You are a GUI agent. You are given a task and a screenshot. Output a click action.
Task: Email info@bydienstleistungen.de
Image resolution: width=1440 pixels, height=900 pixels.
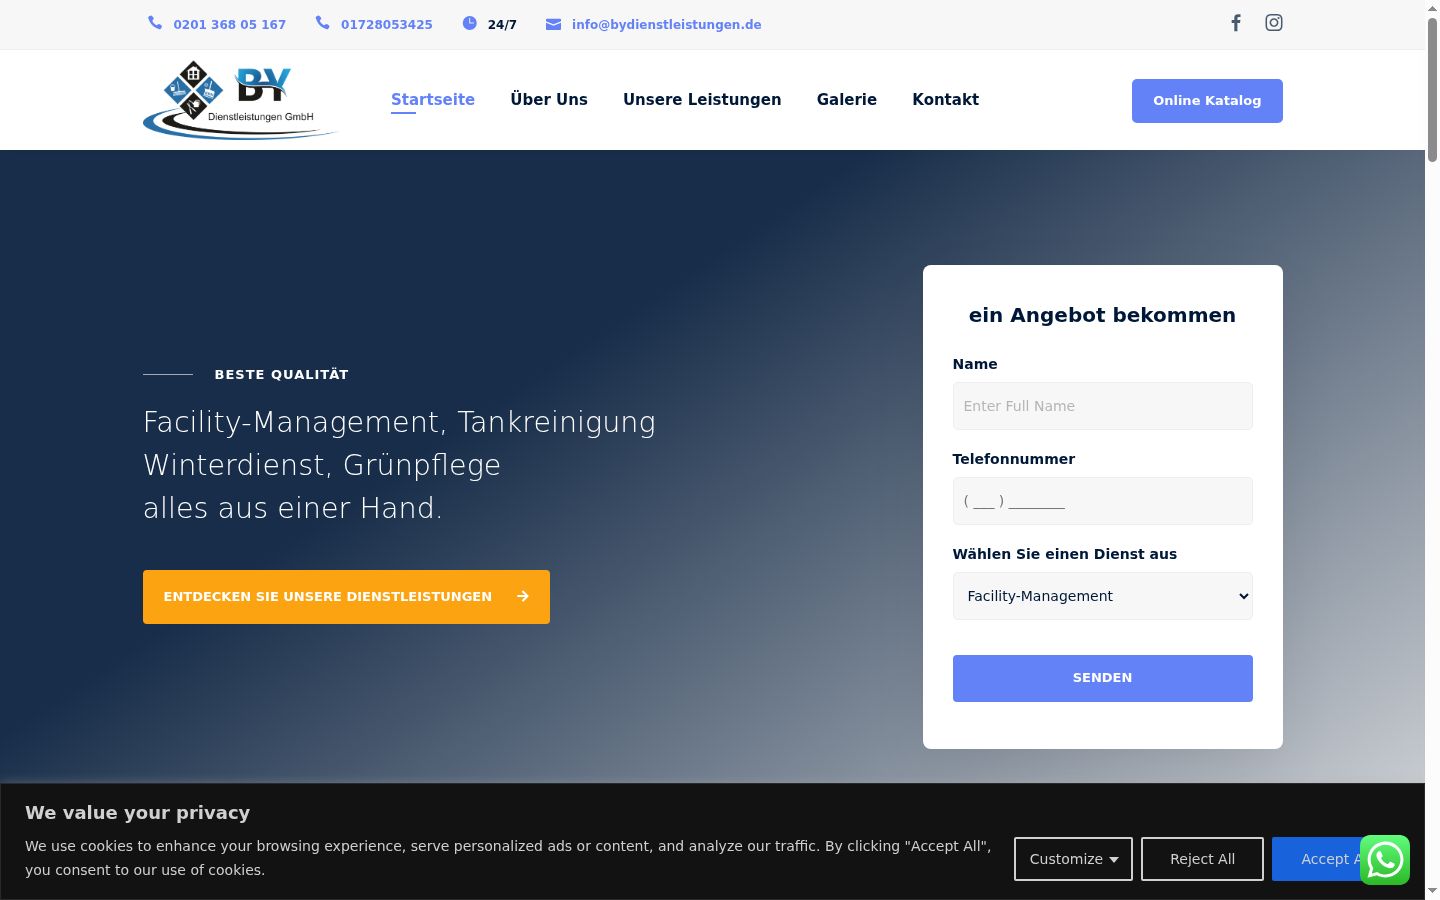pyautogui.click(x=667, y=25)
